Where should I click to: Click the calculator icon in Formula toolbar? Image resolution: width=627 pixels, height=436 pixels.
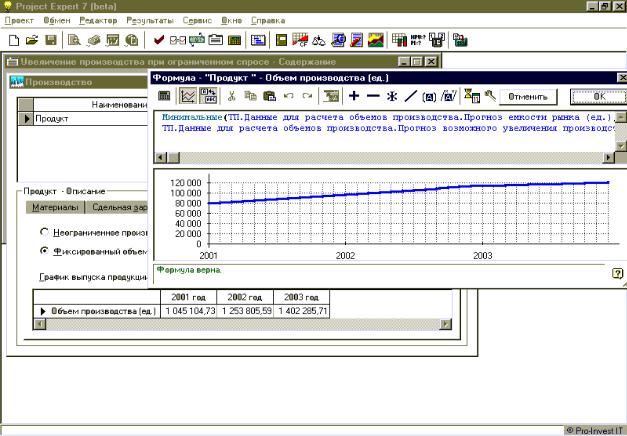164,96
